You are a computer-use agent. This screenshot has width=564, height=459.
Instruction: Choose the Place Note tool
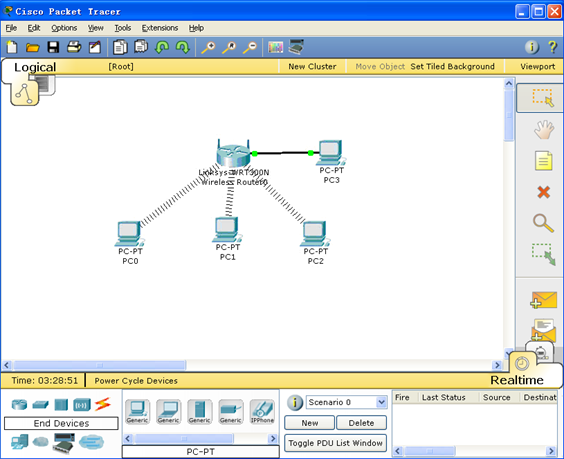[x=543, y=160]
